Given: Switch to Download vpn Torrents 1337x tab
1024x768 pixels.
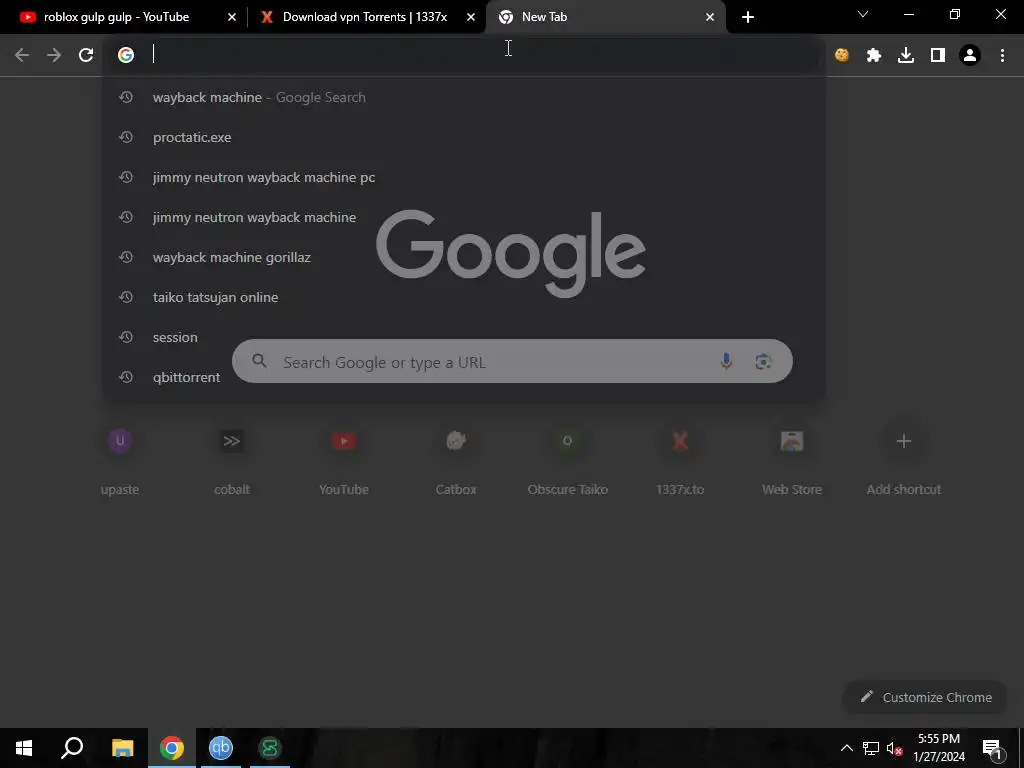Looking at the screenshot, I should pyautogui.click(x=366, y=17).
